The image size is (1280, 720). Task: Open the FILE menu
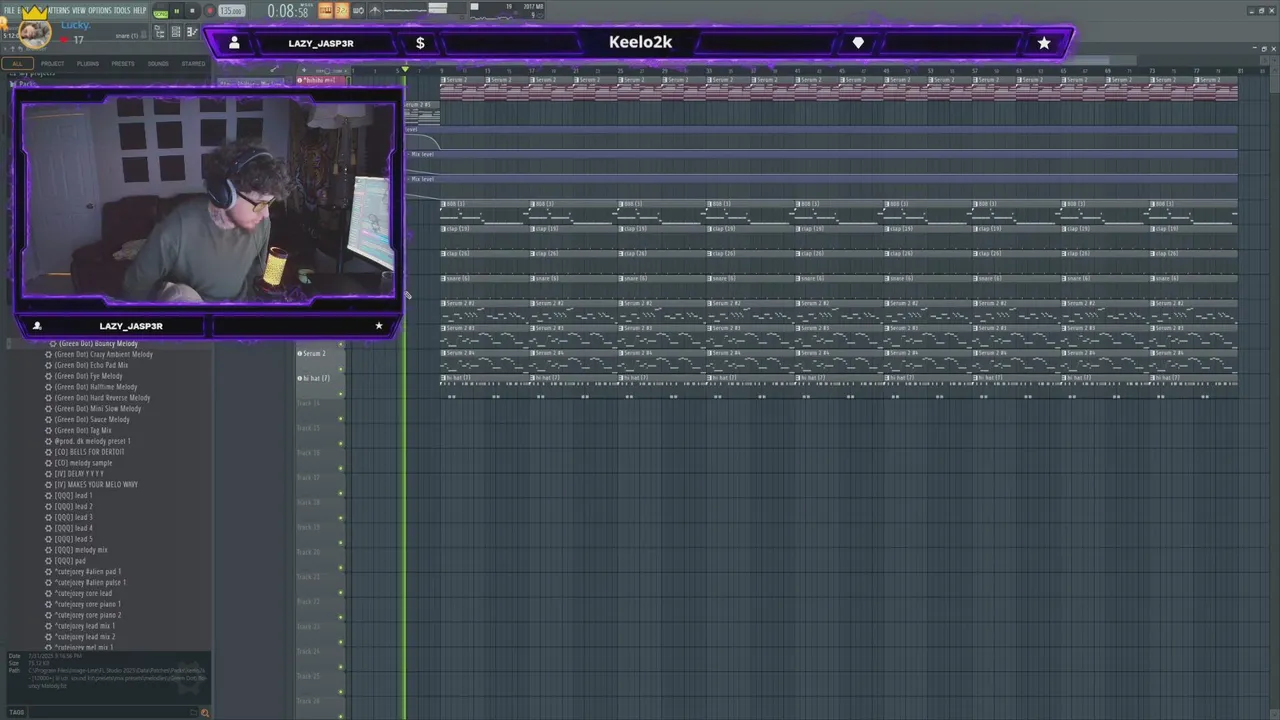point(9,10)
